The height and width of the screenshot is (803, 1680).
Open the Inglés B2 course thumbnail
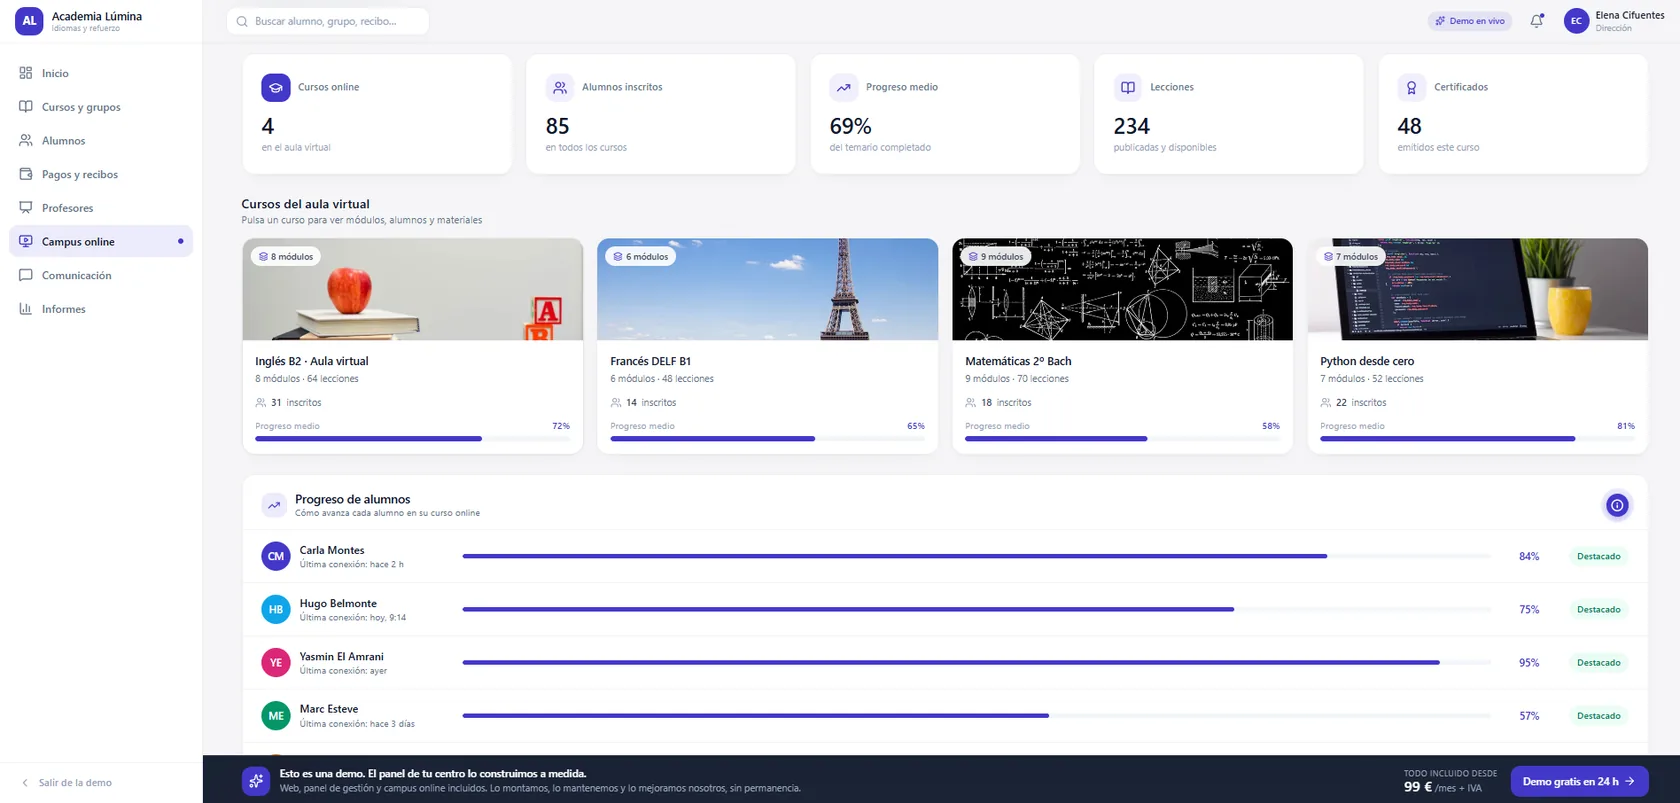click(x=413, y=289)
